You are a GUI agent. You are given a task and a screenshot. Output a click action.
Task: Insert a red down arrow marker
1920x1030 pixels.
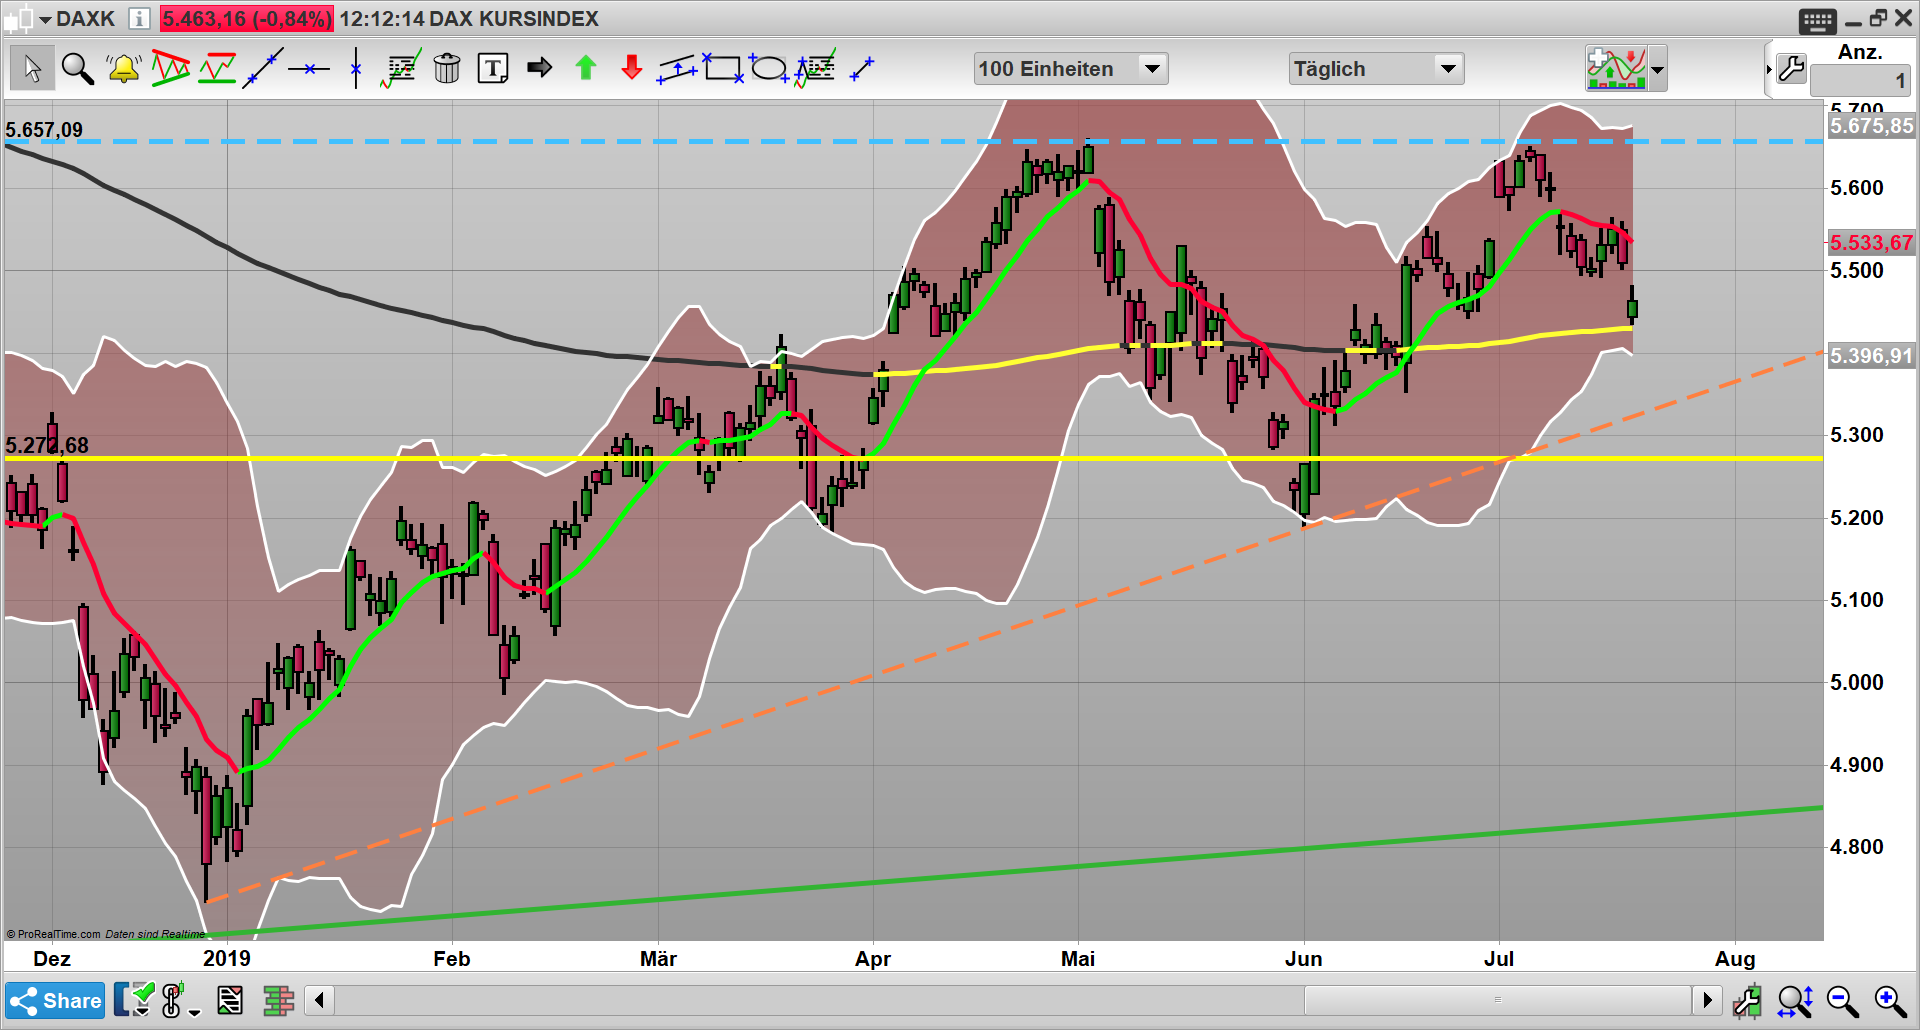pyautogui.click(x=632, y=68)
